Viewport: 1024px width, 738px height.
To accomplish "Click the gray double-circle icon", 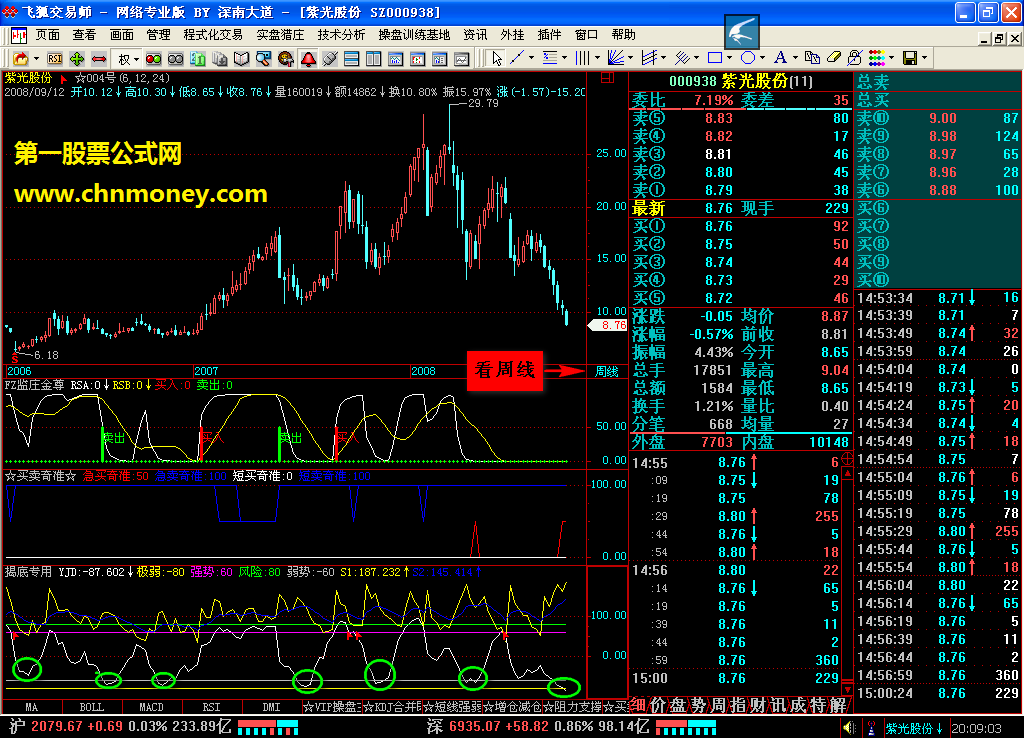I will 175,59.
